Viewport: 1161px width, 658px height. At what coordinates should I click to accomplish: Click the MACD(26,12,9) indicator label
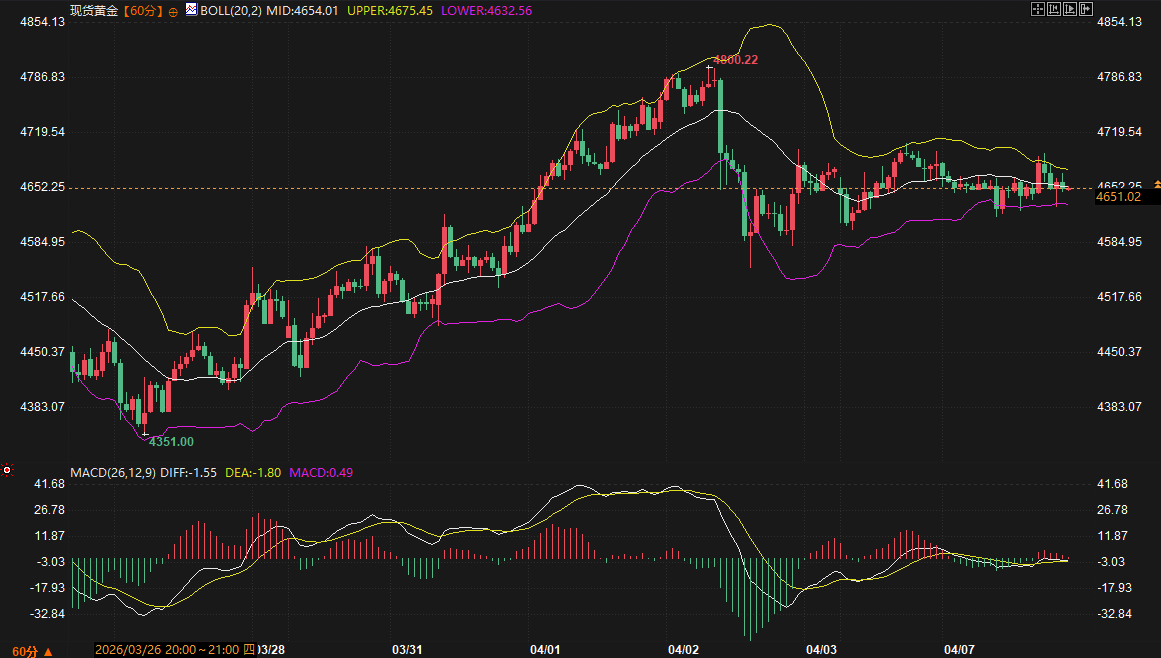pyautogui.click(x=114, y=472)
